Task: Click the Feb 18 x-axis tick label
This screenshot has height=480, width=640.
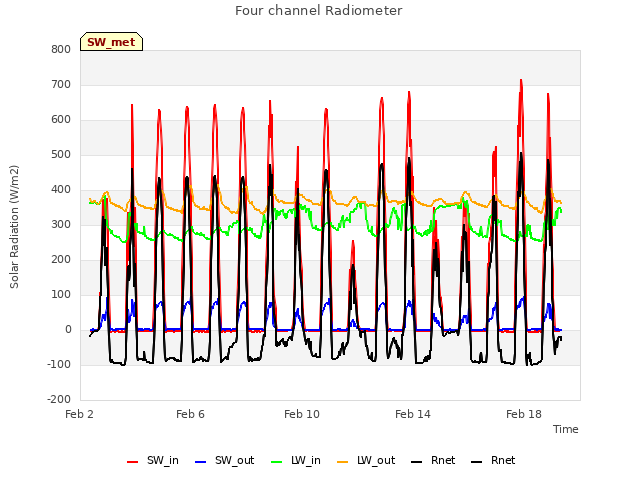Action: (524, 414)
